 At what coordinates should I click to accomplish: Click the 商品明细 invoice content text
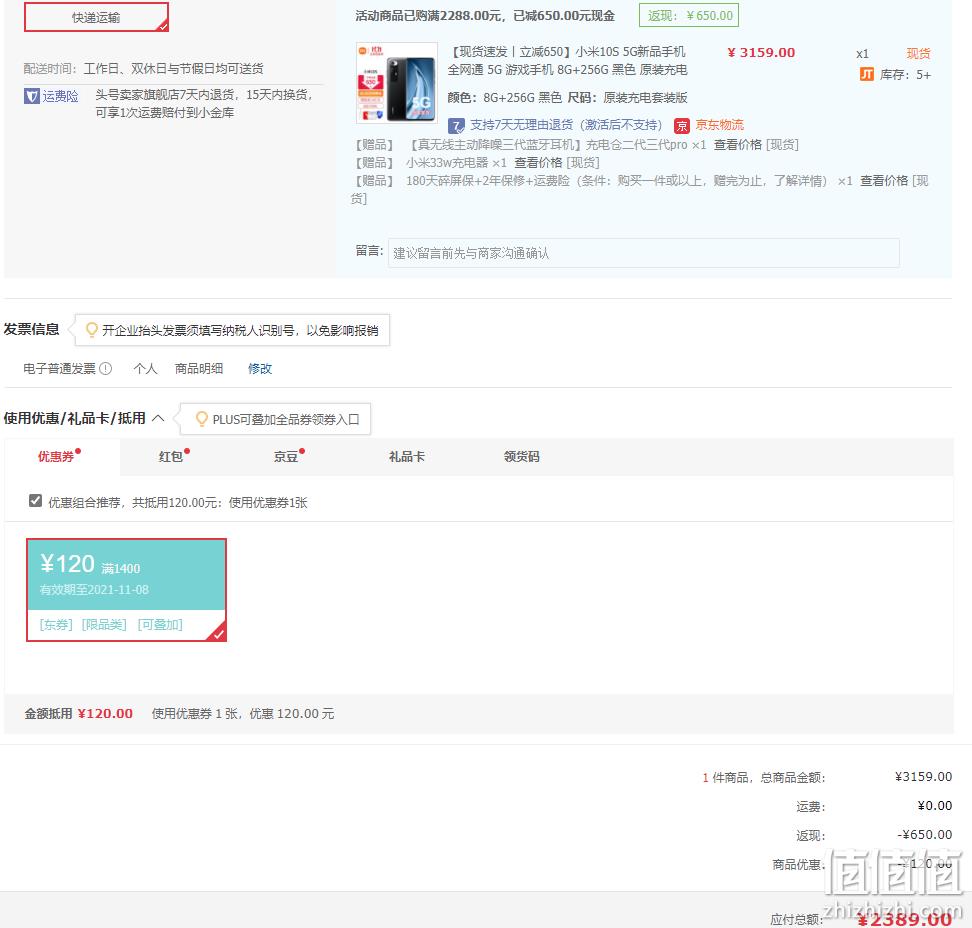pyautogui.click(x=199, y=369)
